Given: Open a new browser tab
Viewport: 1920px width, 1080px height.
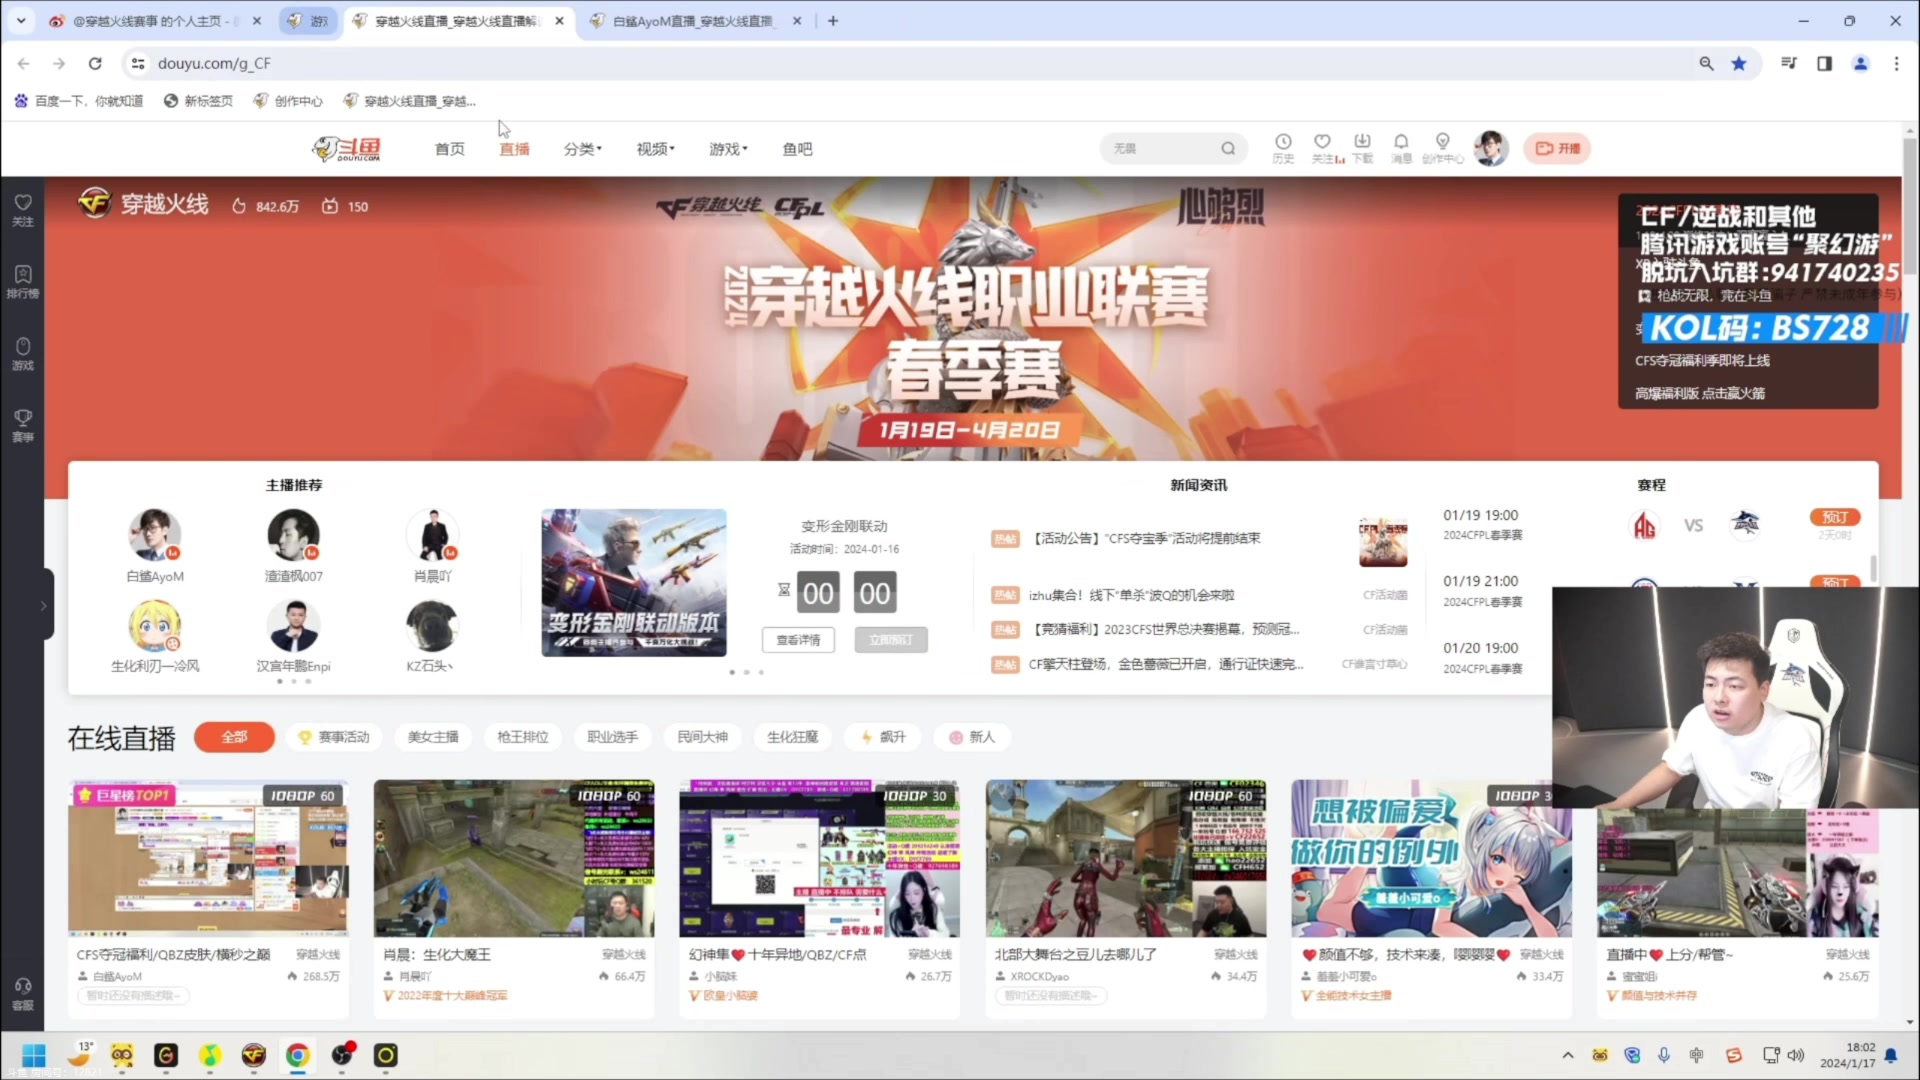Looking at the screenshot, I should pyautogui.click(x=833, y=20).
